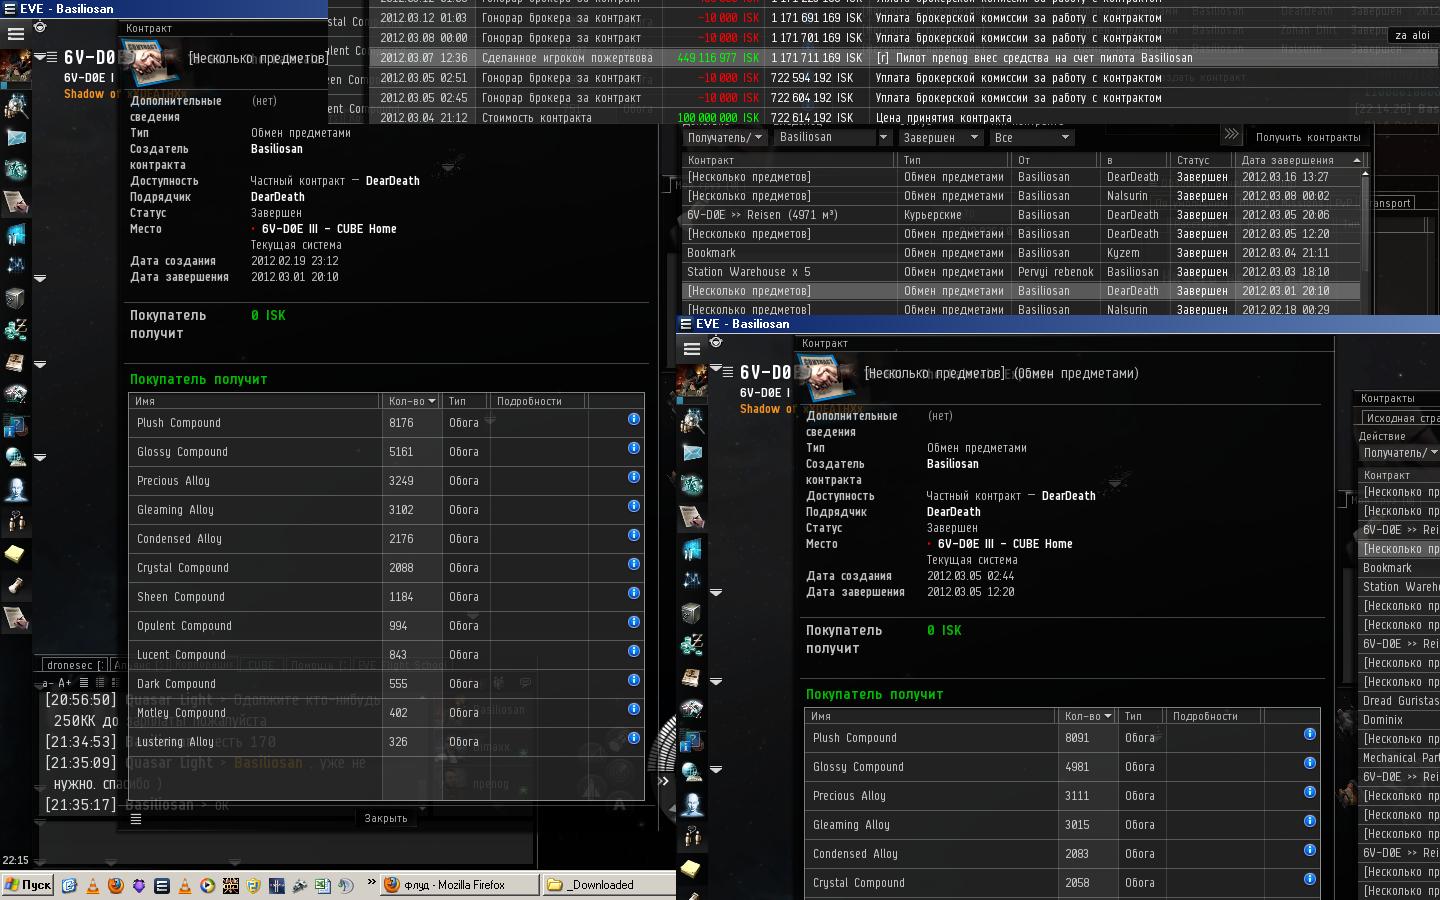This screenshot has width=1440, height=900.
Task: Select the Bookmark contract row to Kyzem
Action: click(1021, 253)
